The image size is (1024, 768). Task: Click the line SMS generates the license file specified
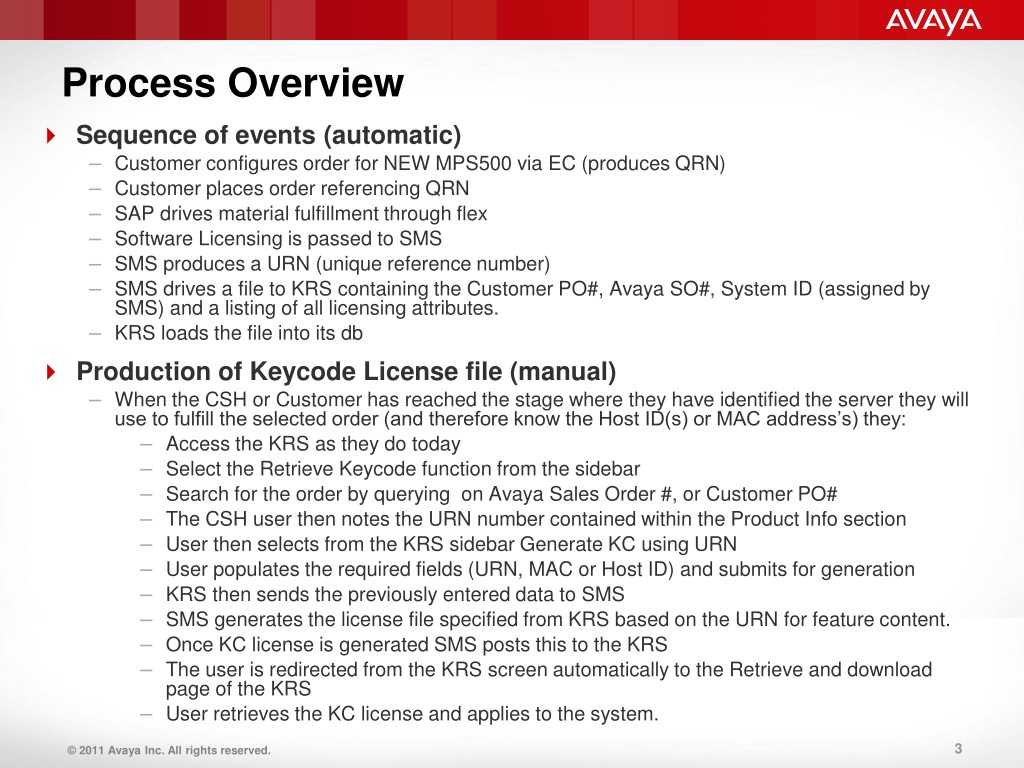(558, 619)
